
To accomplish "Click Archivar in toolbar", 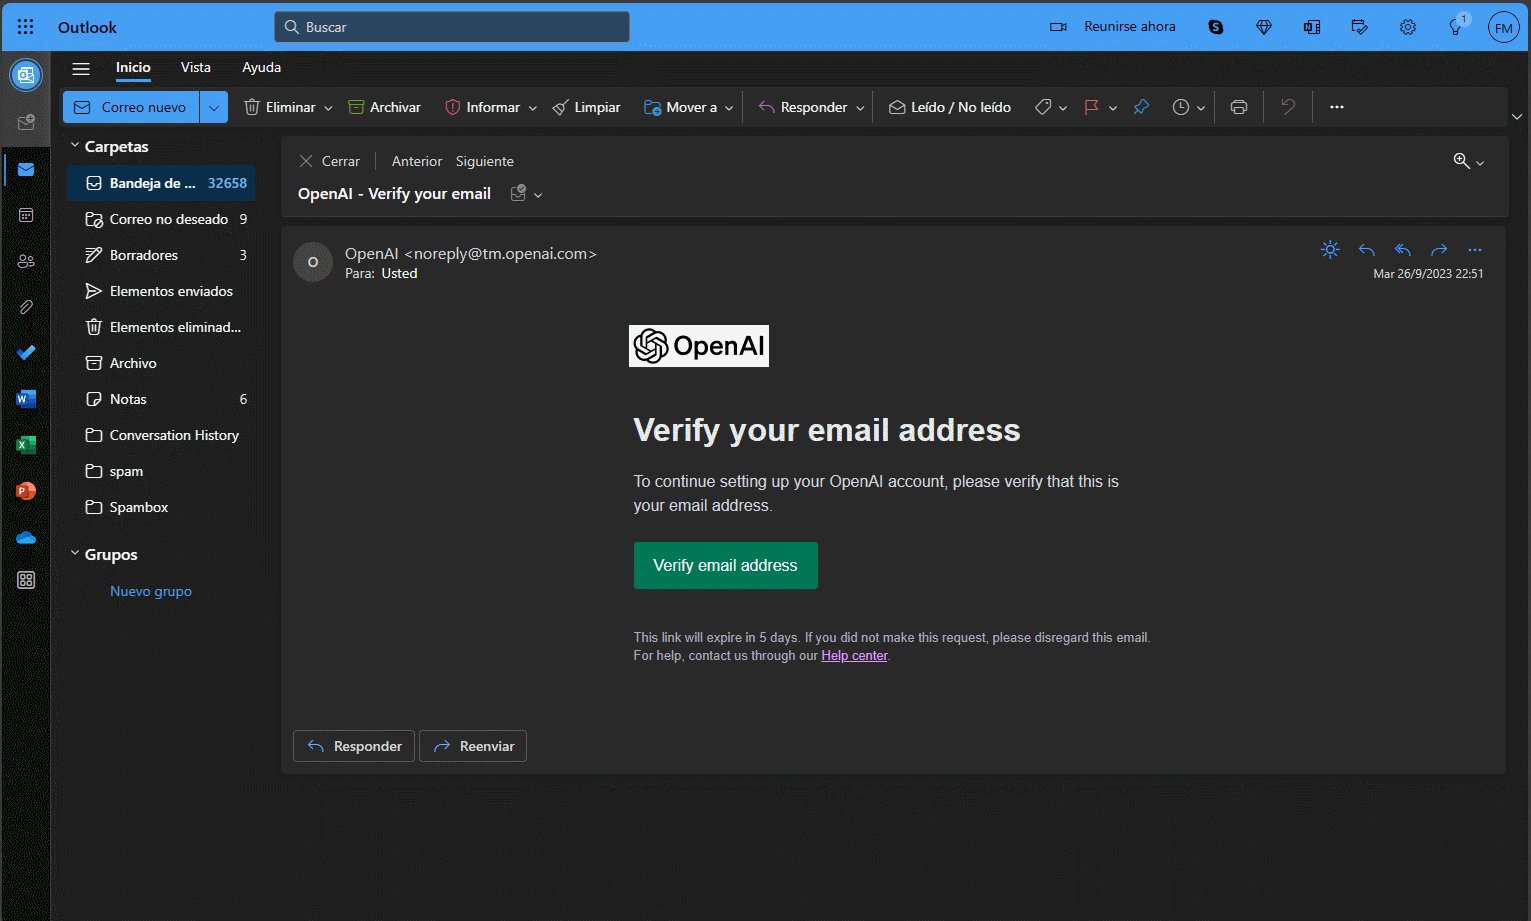I will [384, 107].
